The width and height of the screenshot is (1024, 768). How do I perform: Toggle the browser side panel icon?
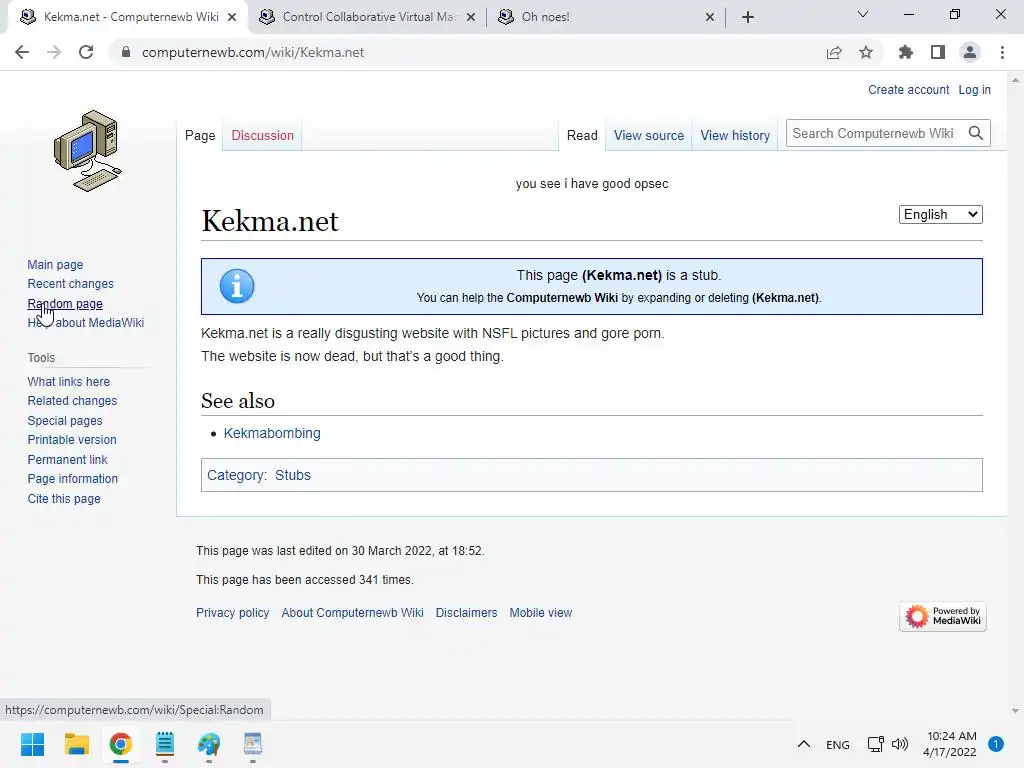click(x=938, y=52)
